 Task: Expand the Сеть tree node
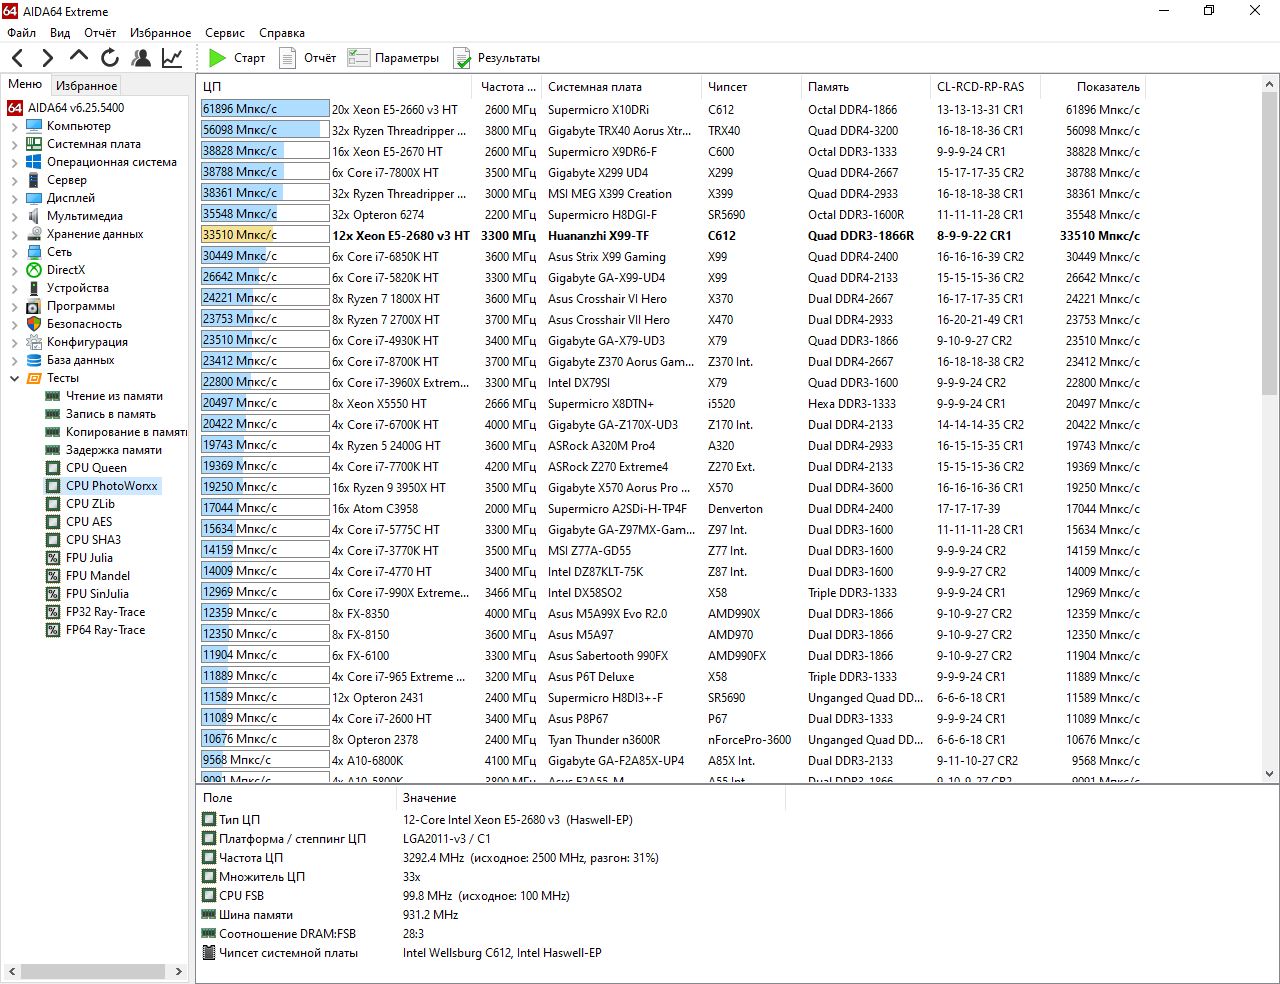click(x=14, y=252)
